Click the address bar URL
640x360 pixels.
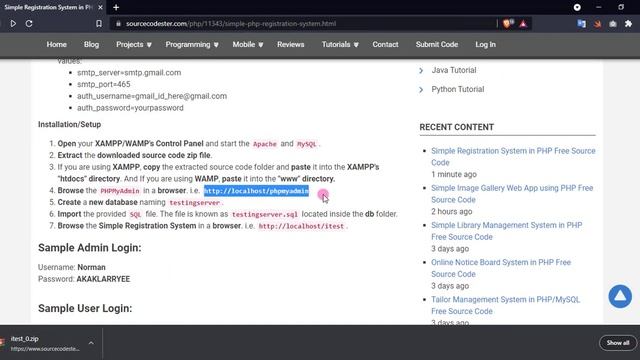pos(231,24)
